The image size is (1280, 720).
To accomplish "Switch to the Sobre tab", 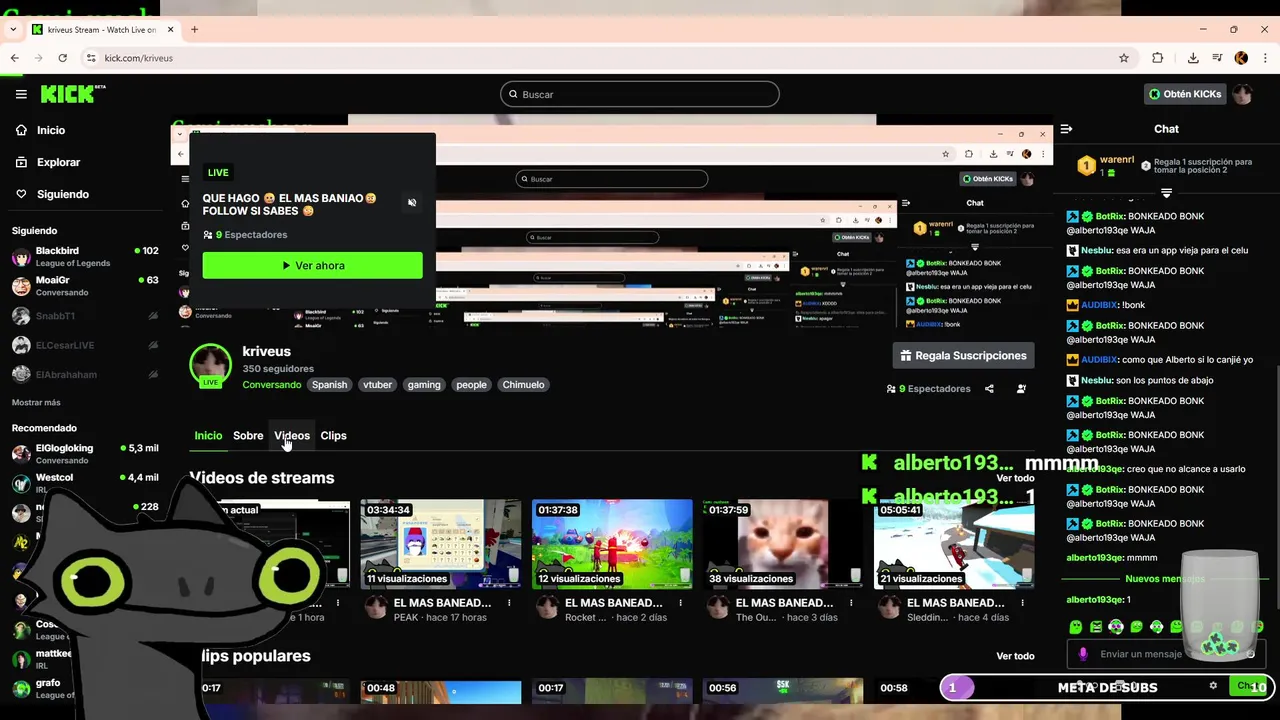I will (x=248, y=436).
